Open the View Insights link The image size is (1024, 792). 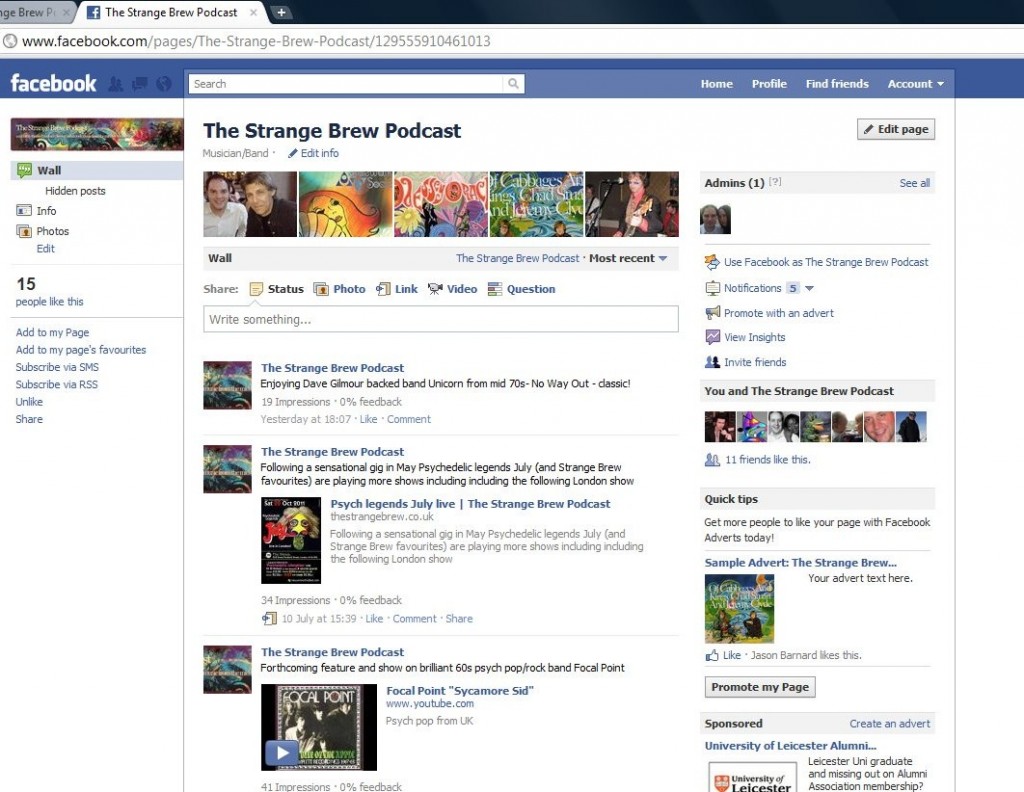pos(754,337)
